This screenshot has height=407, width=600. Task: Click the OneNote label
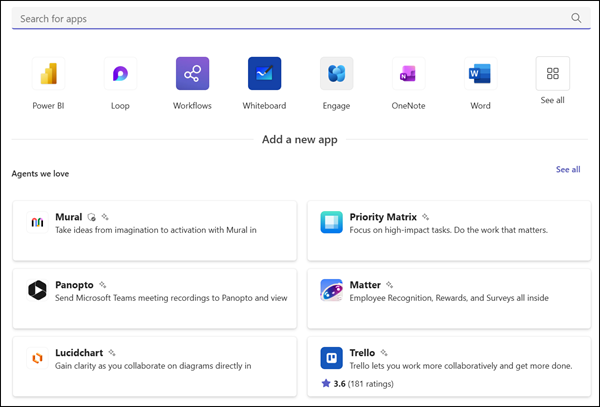(408, 106)
